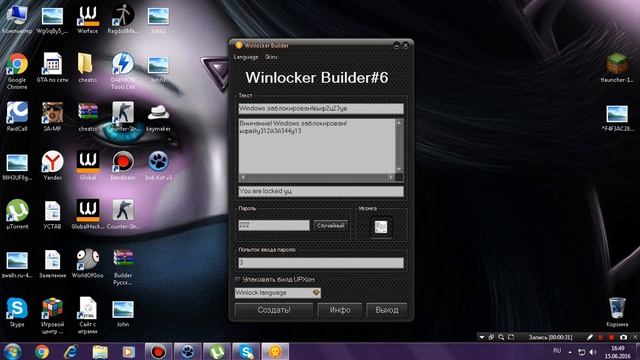Select the Warface desktop icon
The height and width of the screenshot is (360, 640).
click(88, 19)
